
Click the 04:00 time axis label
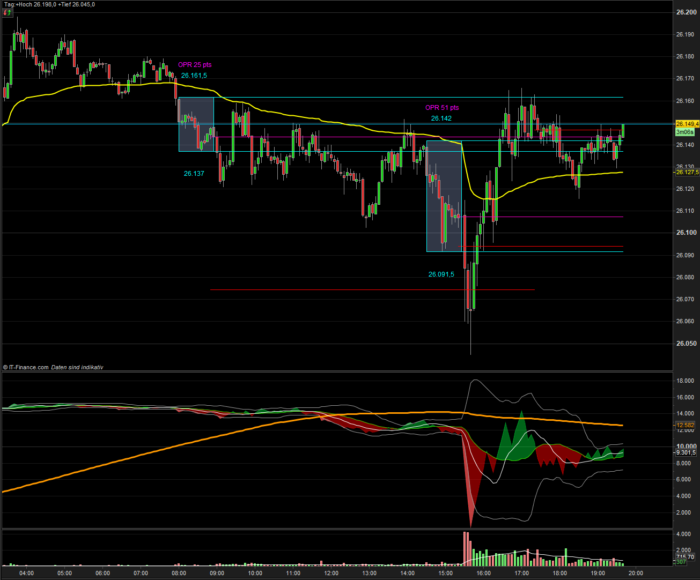[x=26, y=573]
